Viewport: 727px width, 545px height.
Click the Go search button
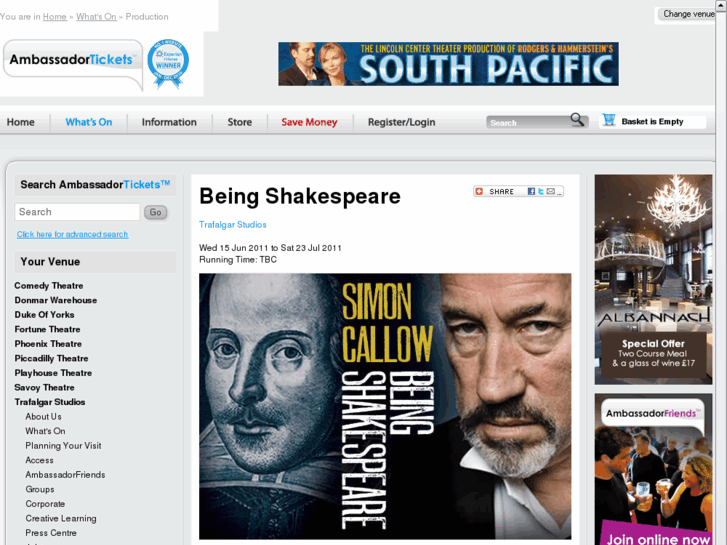click(155, 212)
